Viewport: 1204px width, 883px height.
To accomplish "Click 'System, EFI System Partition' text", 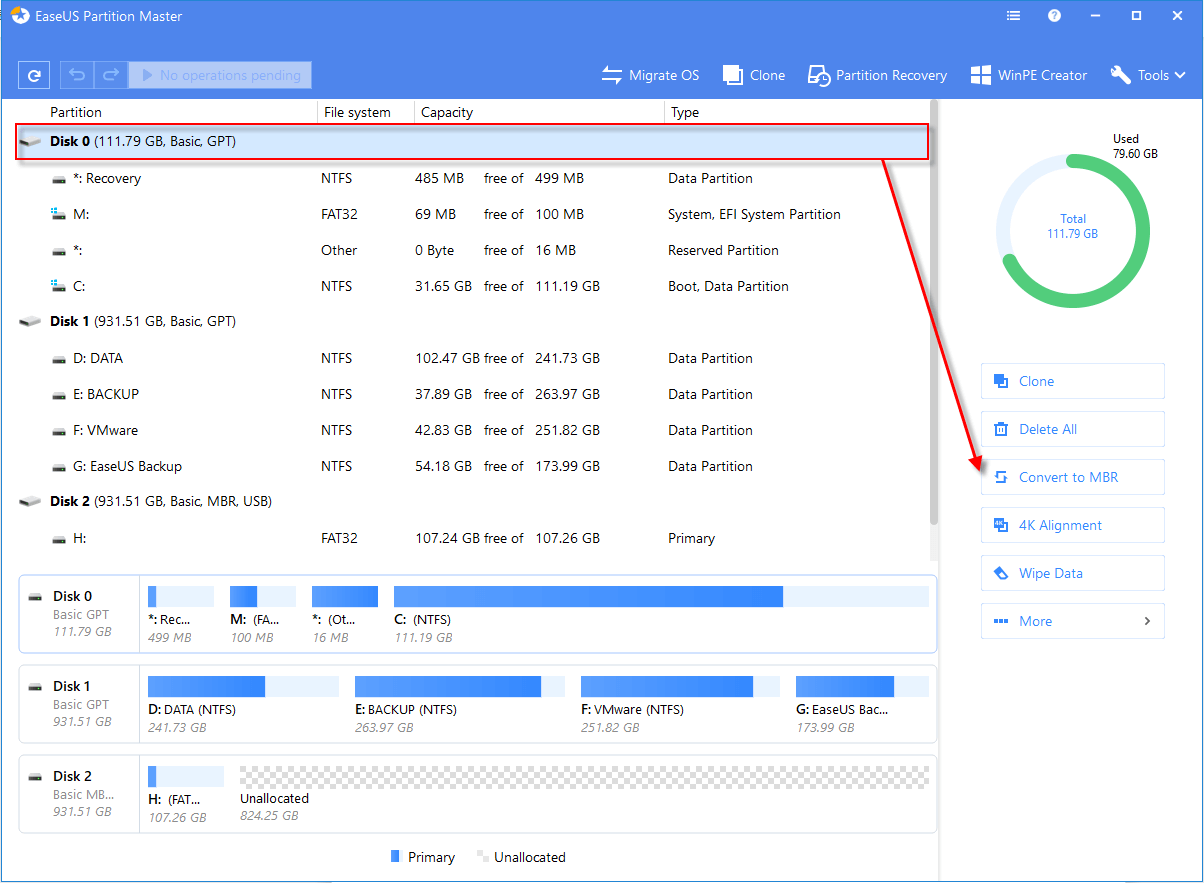I will click(754, 214).
